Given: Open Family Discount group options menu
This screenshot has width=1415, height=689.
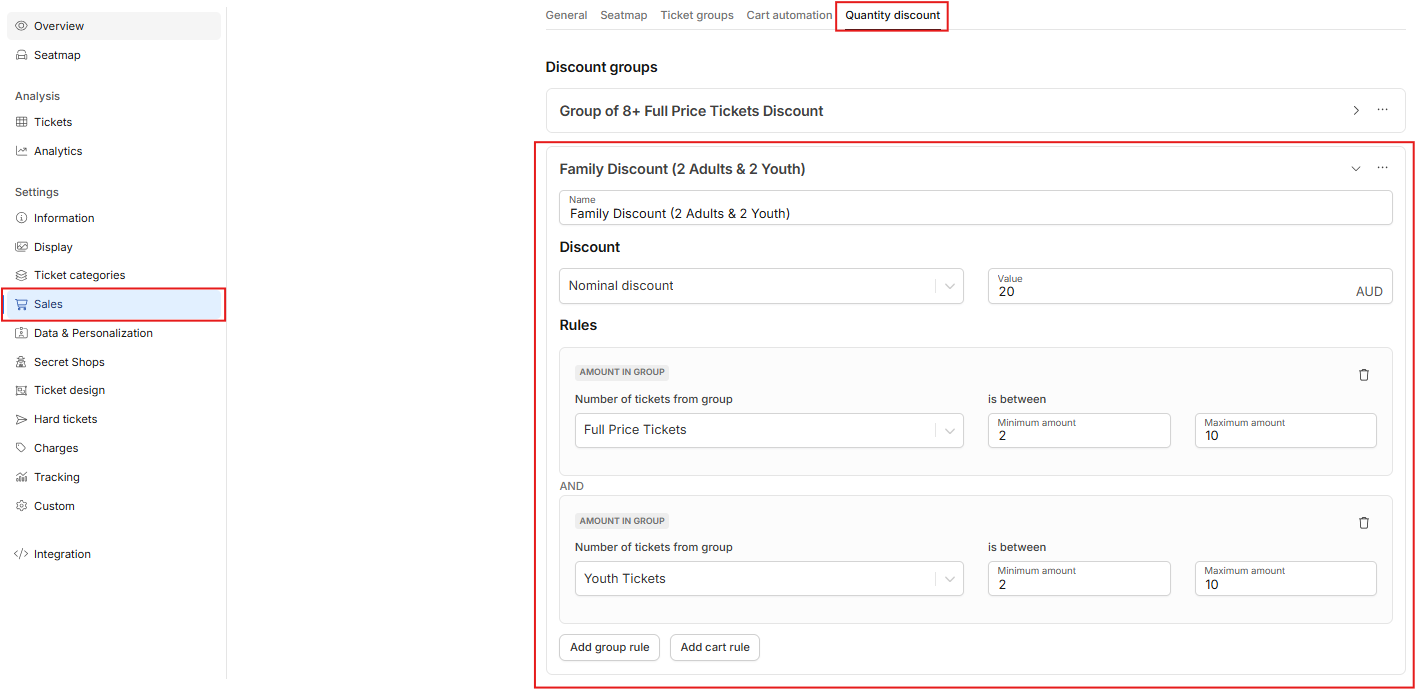Looking at the screenshot, I should coord(1382,168).
